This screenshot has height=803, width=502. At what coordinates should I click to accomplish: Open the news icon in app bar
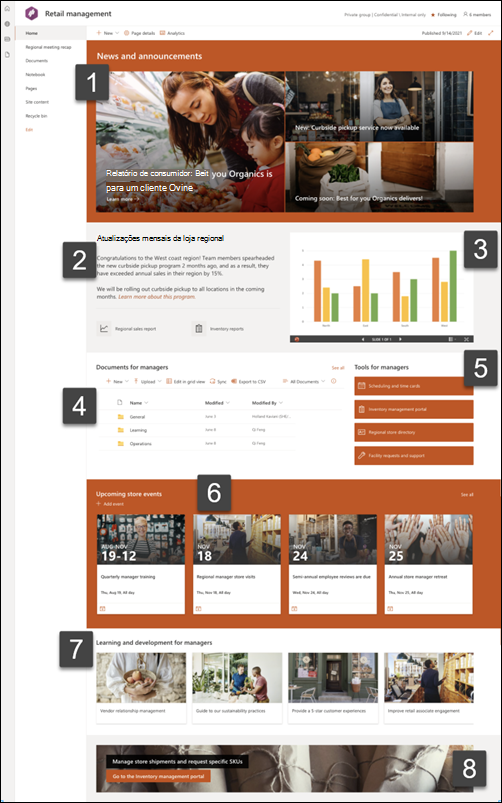coord(7,39)
